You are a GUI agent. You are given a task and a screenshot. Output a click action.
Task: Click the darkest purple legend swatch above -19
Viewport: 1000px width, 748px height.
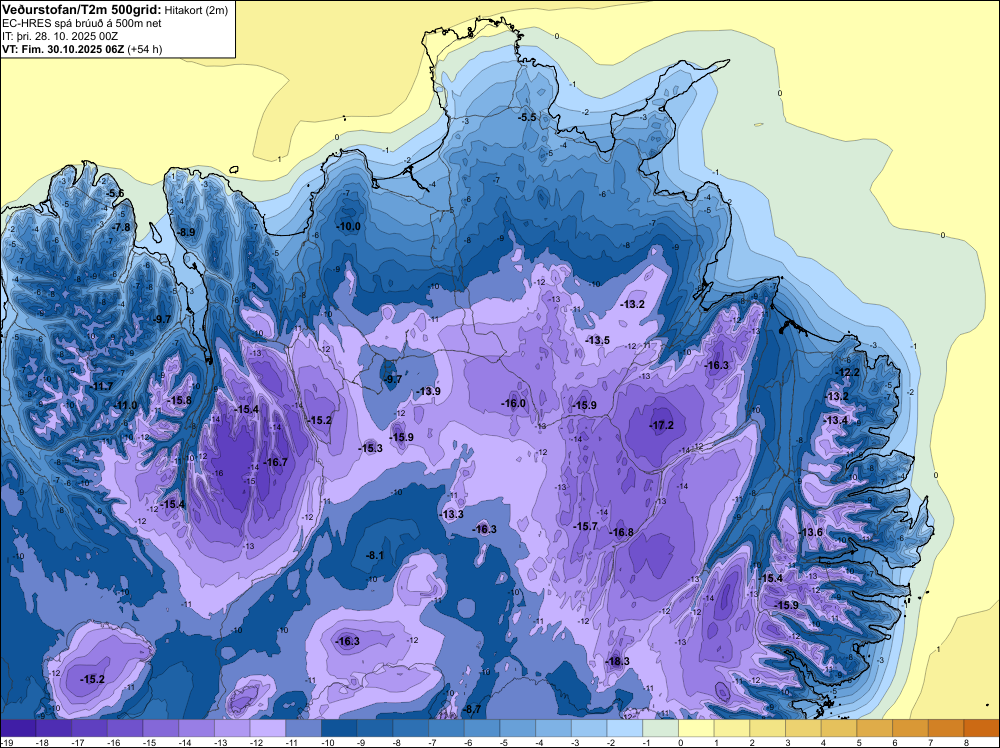pyautogui.click(x=18, y=728)
